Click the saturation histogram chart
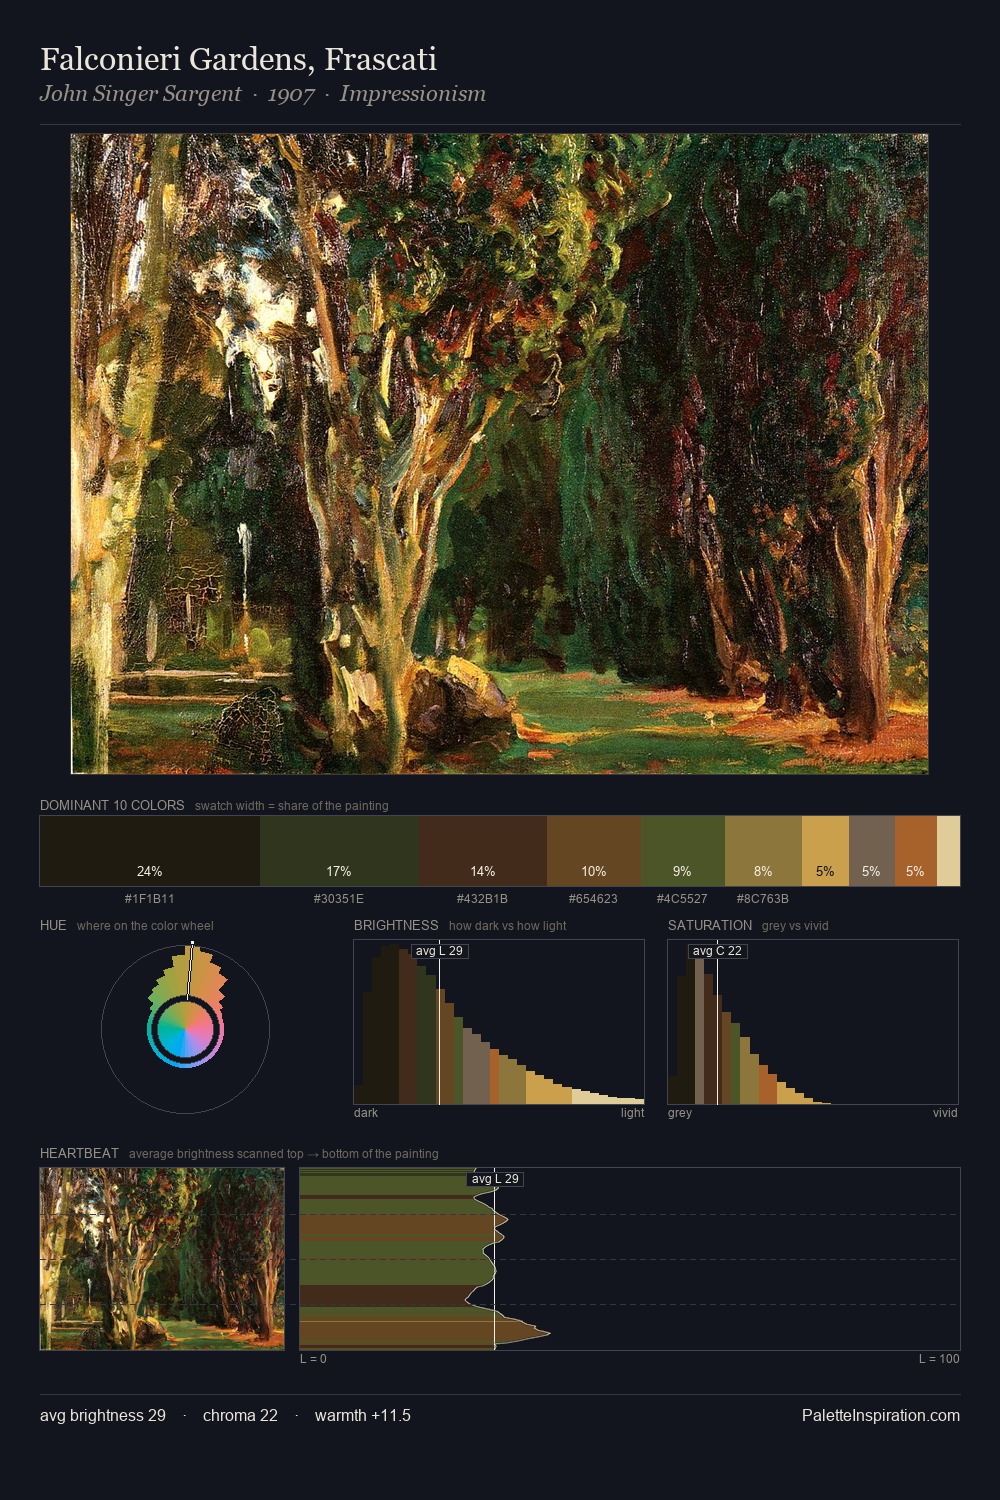The height and width of the screenshot is (1500, 1000). [x=813, y=1022]
